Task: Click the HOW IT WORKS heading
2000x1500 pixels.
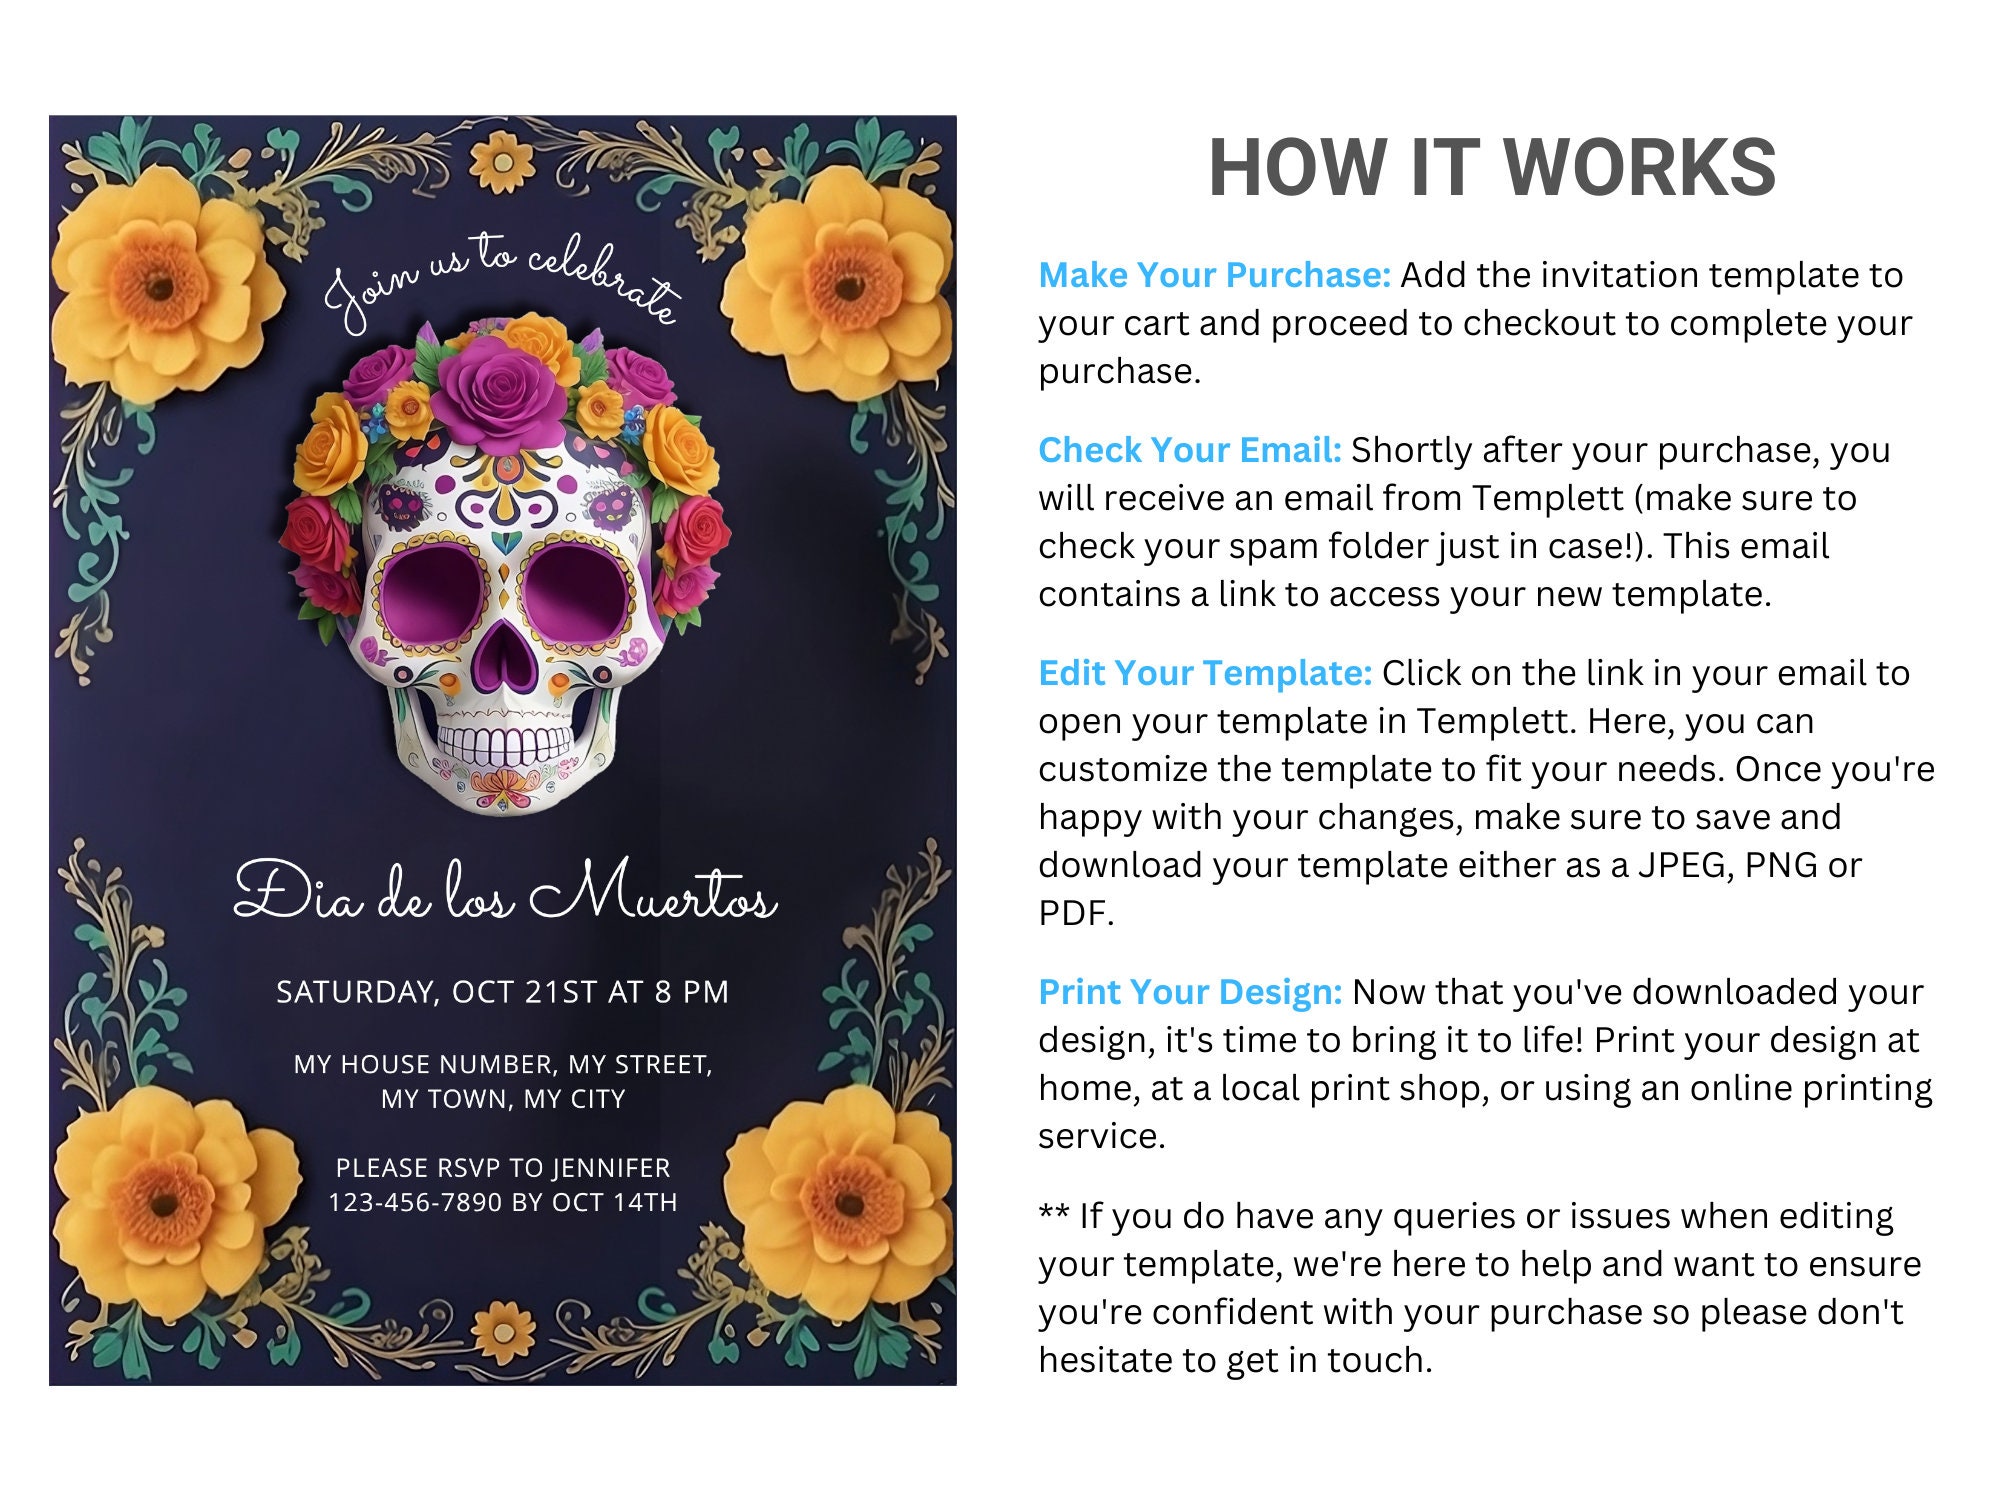Action: (x=1492, y=167)
